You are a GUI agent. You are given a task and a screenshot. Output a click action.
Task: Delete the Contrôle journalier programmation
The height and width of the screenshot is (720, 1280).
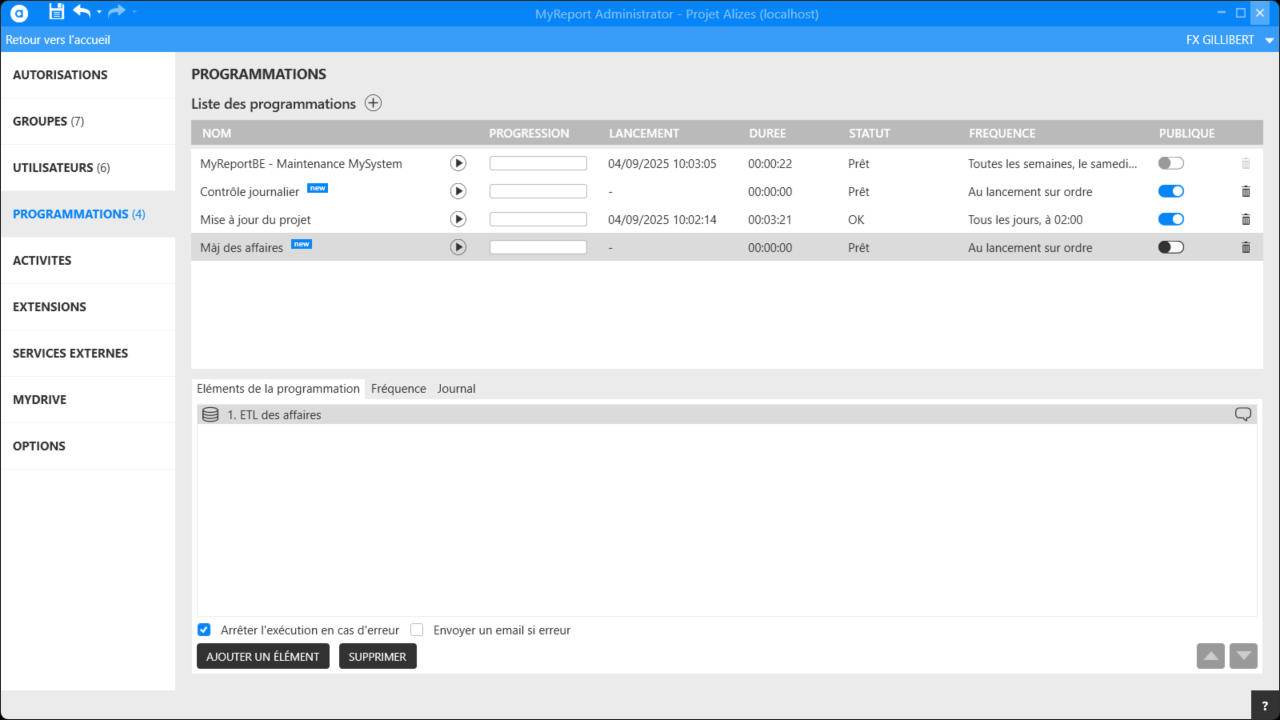click(x=1245, y=191)
